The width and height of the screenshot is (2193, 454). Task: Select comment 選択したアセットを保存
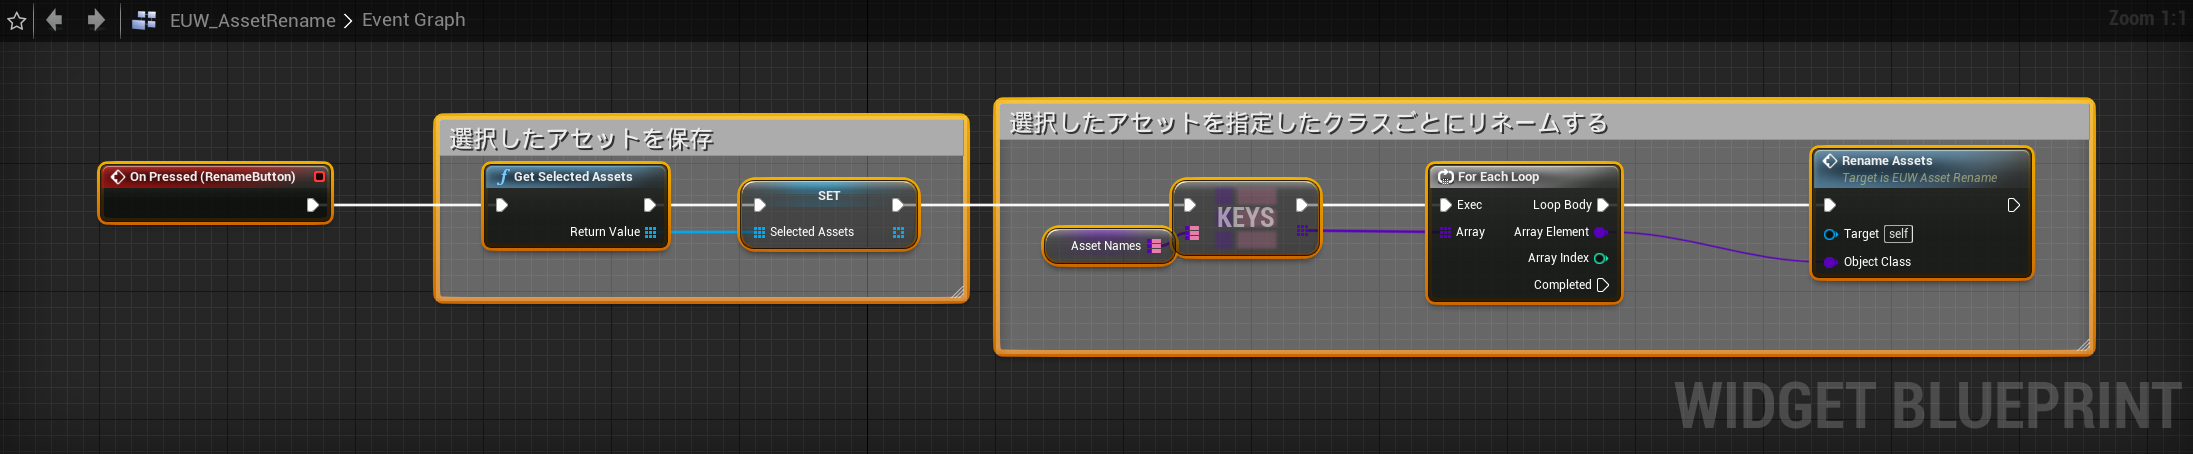click(x=701, y=138)
